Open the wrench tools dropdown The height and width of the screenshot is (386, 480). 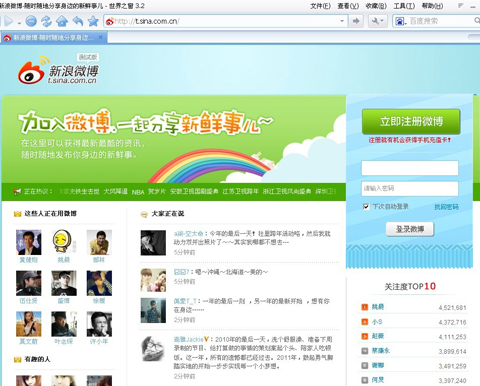(x=378, y=21)
